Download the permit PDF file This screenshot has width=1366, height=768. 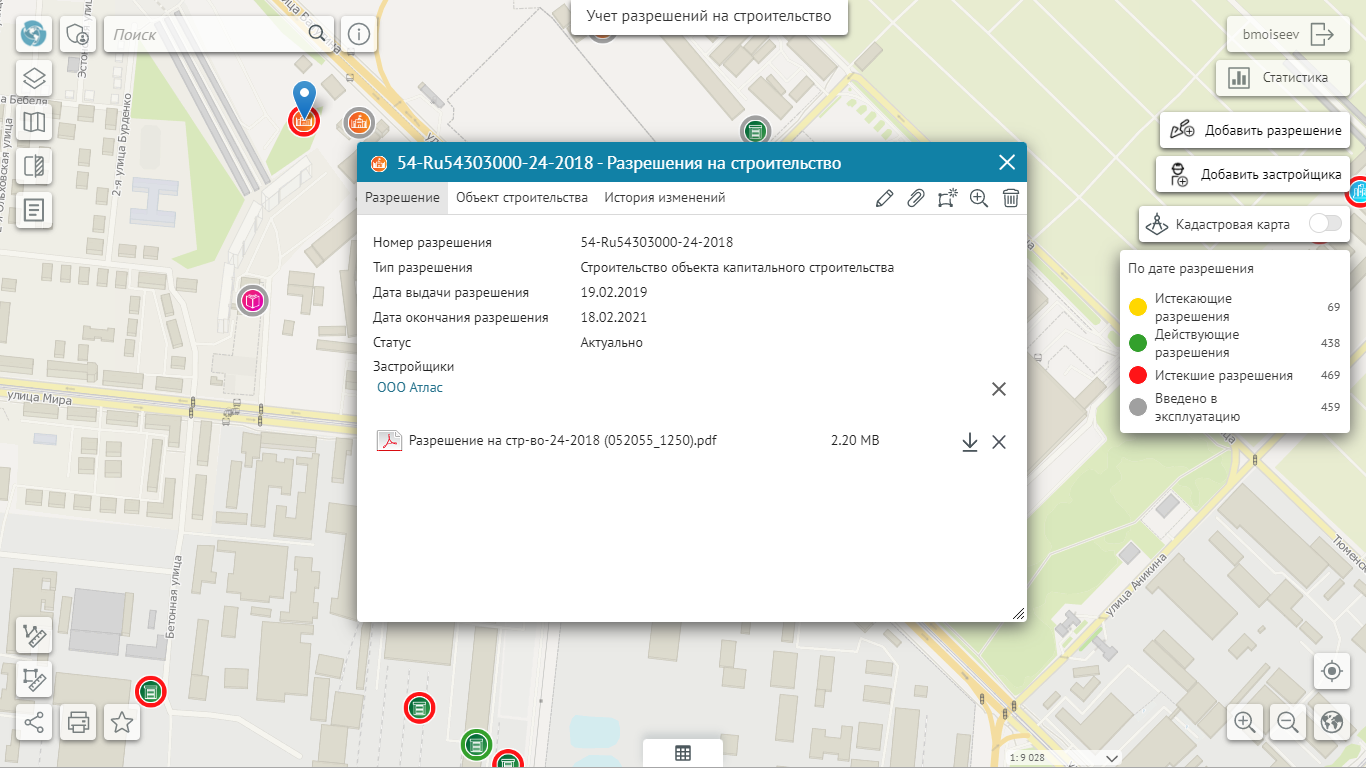point(969,442)
